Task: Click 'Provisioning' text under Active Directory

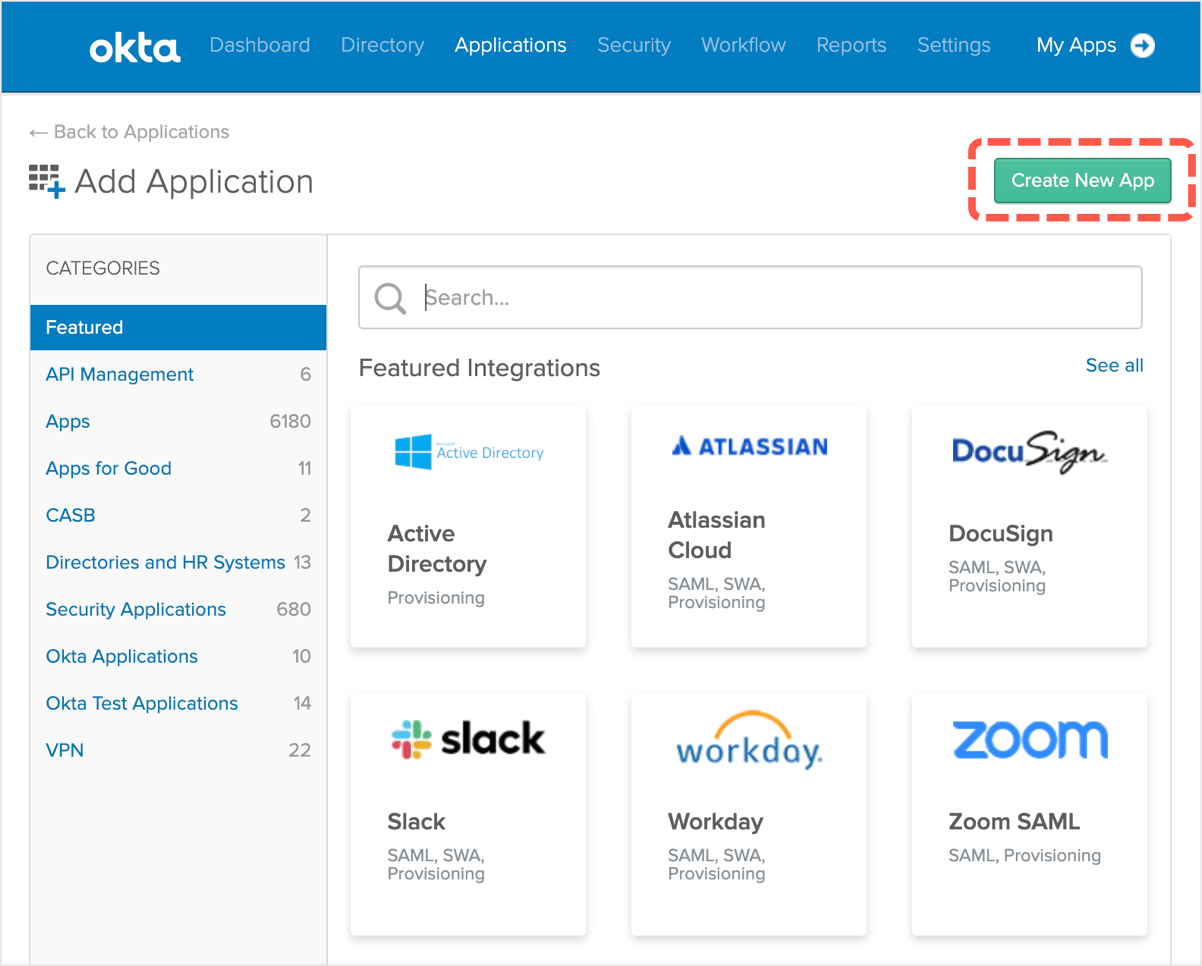Action: [436, 597]
